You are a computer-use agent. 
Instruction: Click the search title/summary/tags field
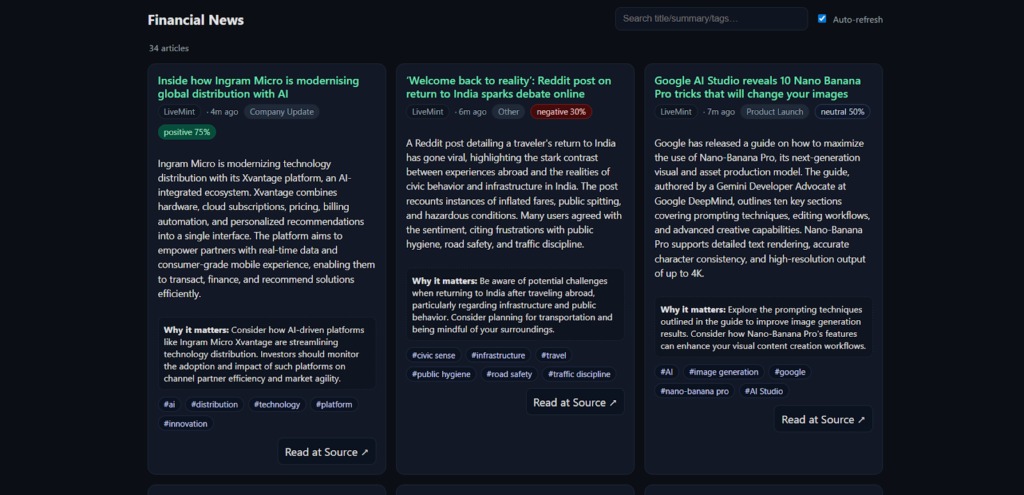click(710, 19)
